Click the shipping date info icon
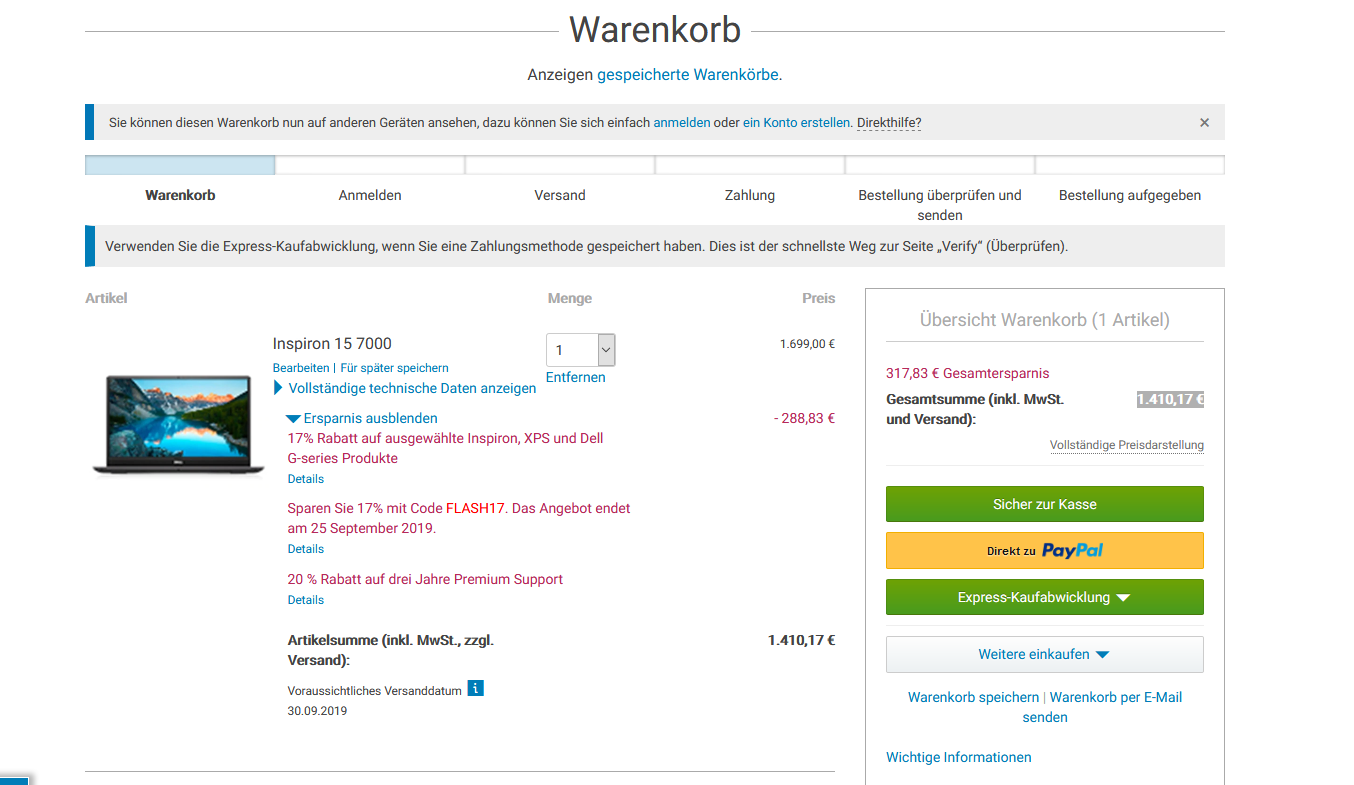The image size is (1354, 785). tap(476, 688)
